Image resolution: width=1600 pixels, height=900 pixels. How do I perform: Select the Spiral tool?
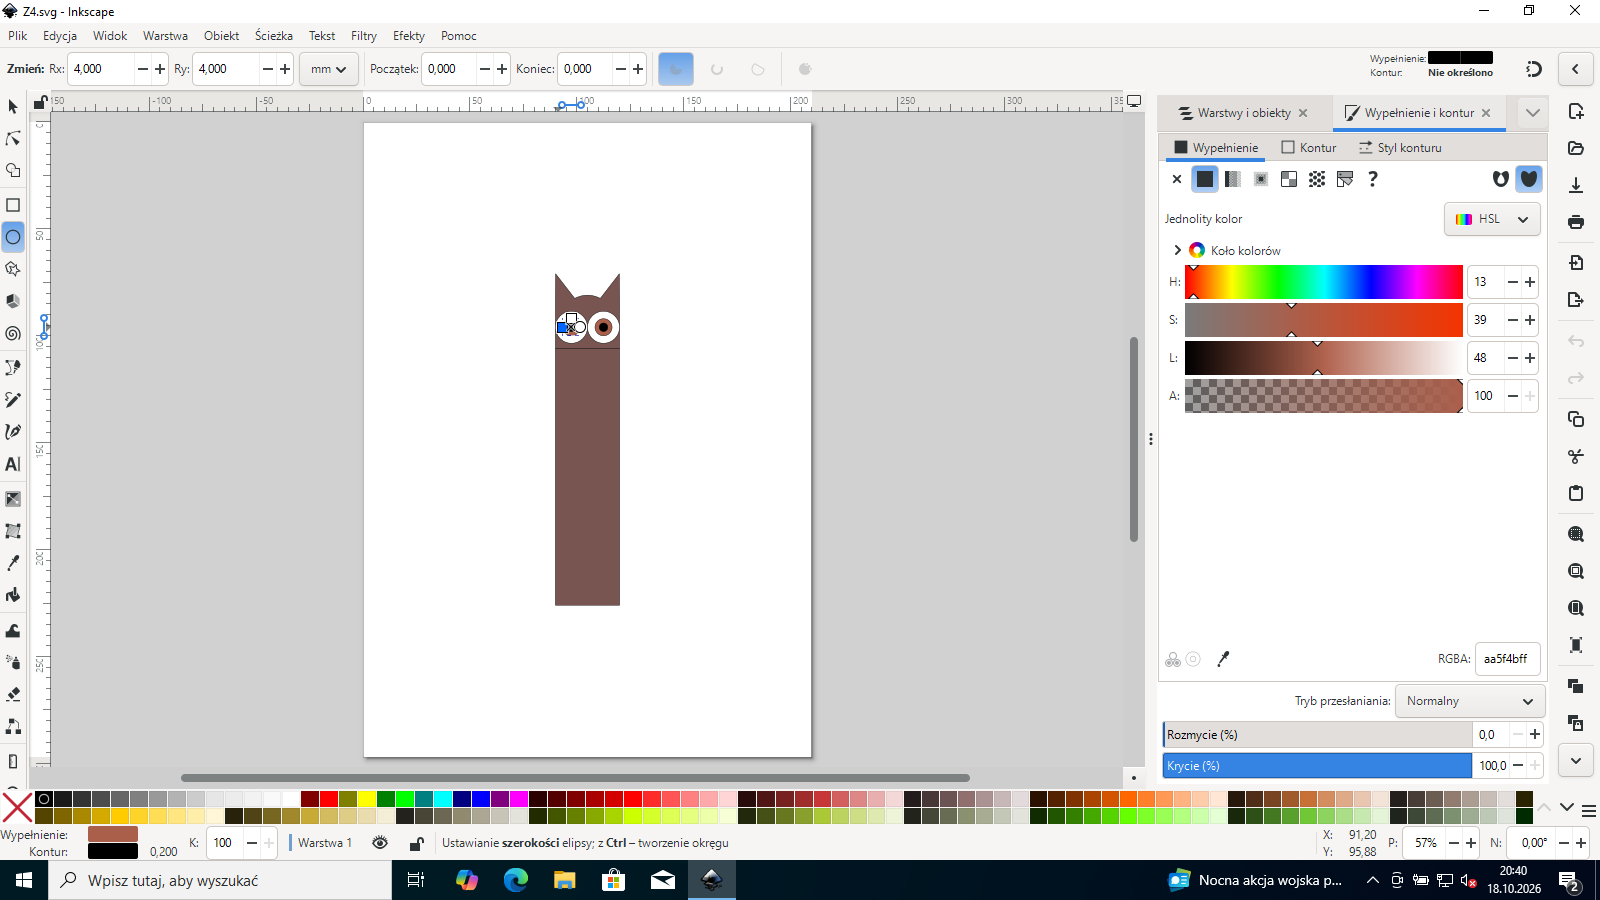pos(13,334)
